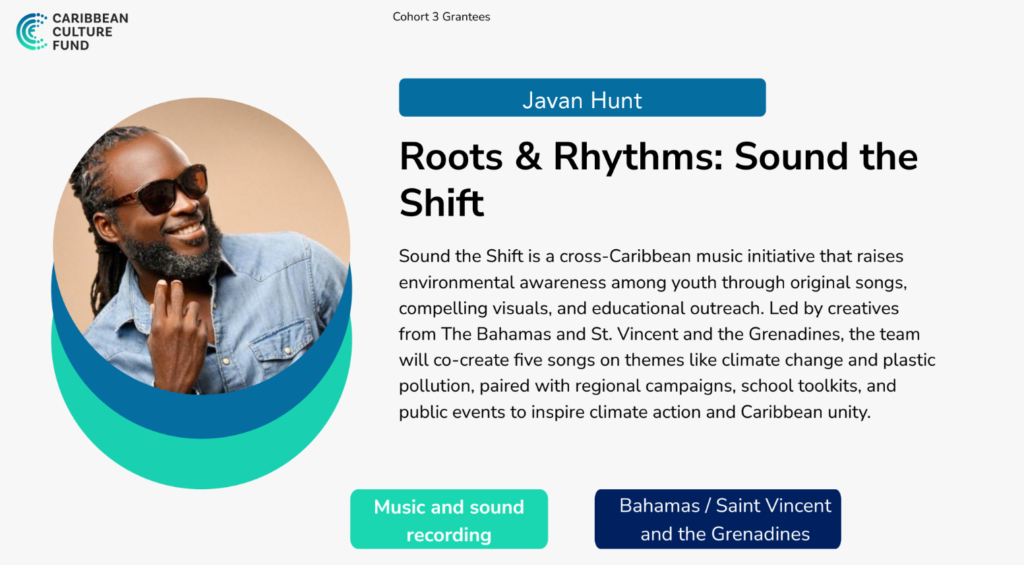Click the Music and sound recording tag
This screenshot has width=1024, height=565.
449,520
